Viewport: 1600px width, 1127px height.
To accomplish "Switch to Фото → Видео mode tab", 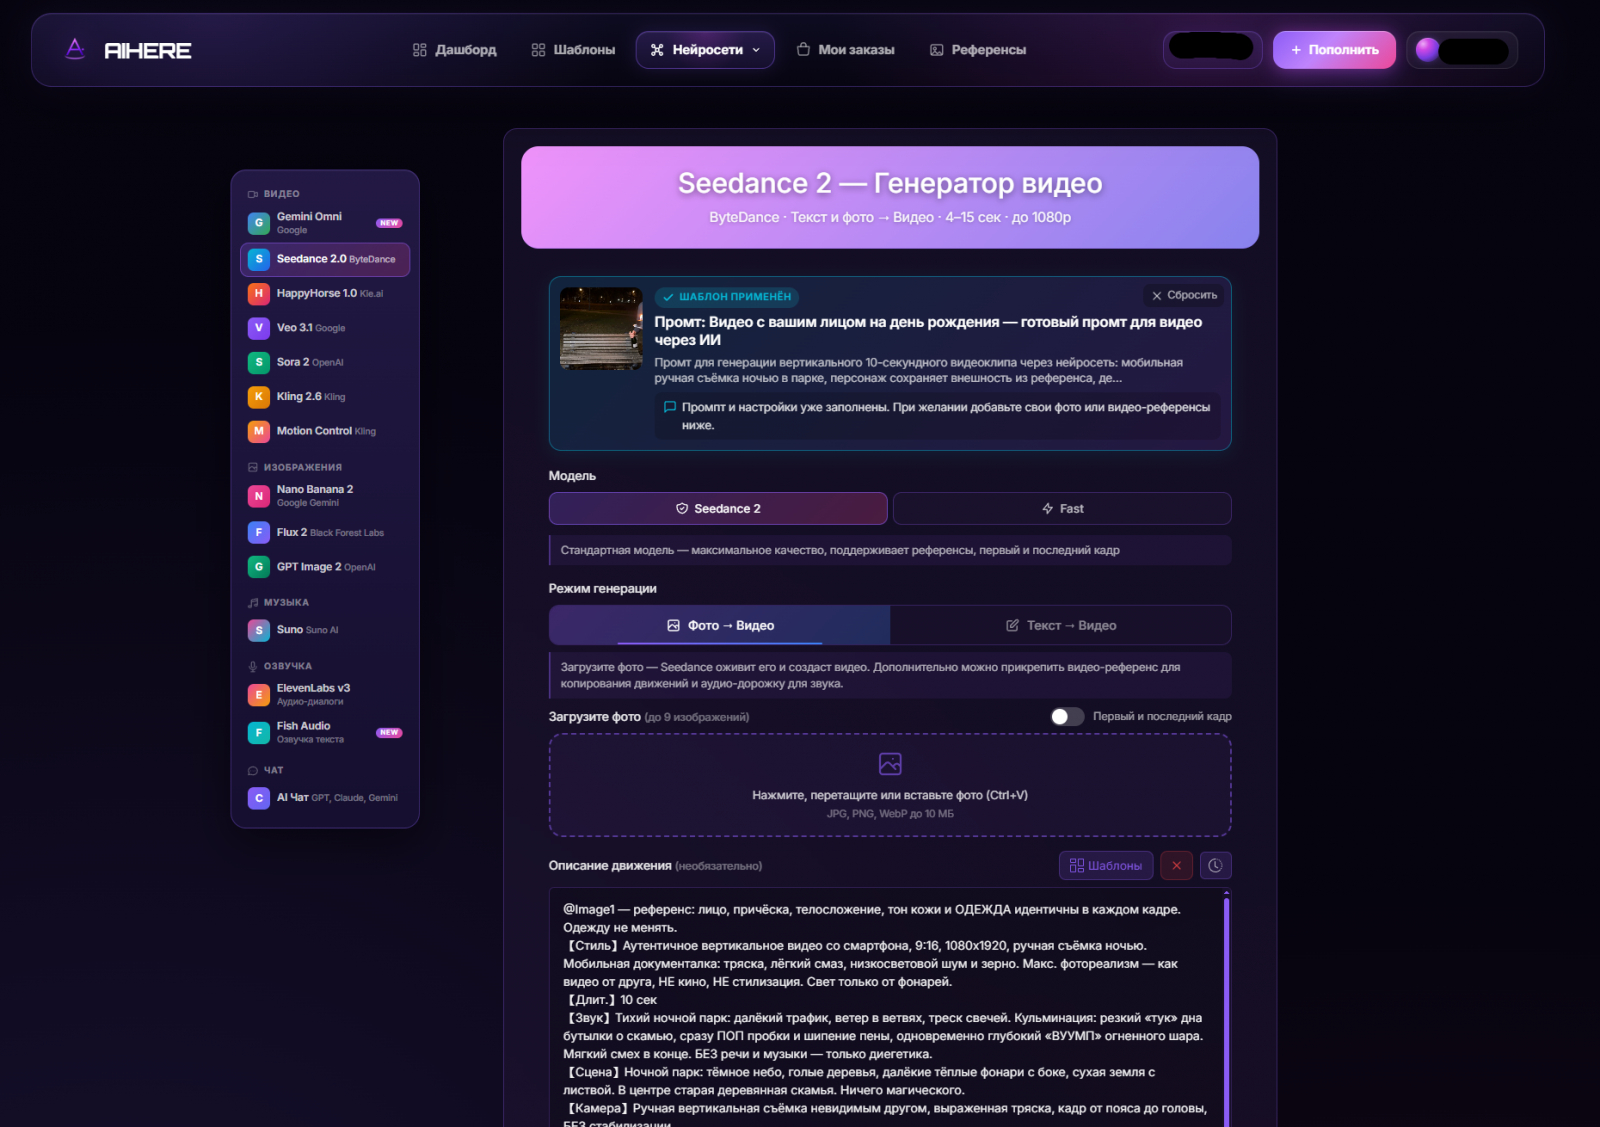I will 720,625.
